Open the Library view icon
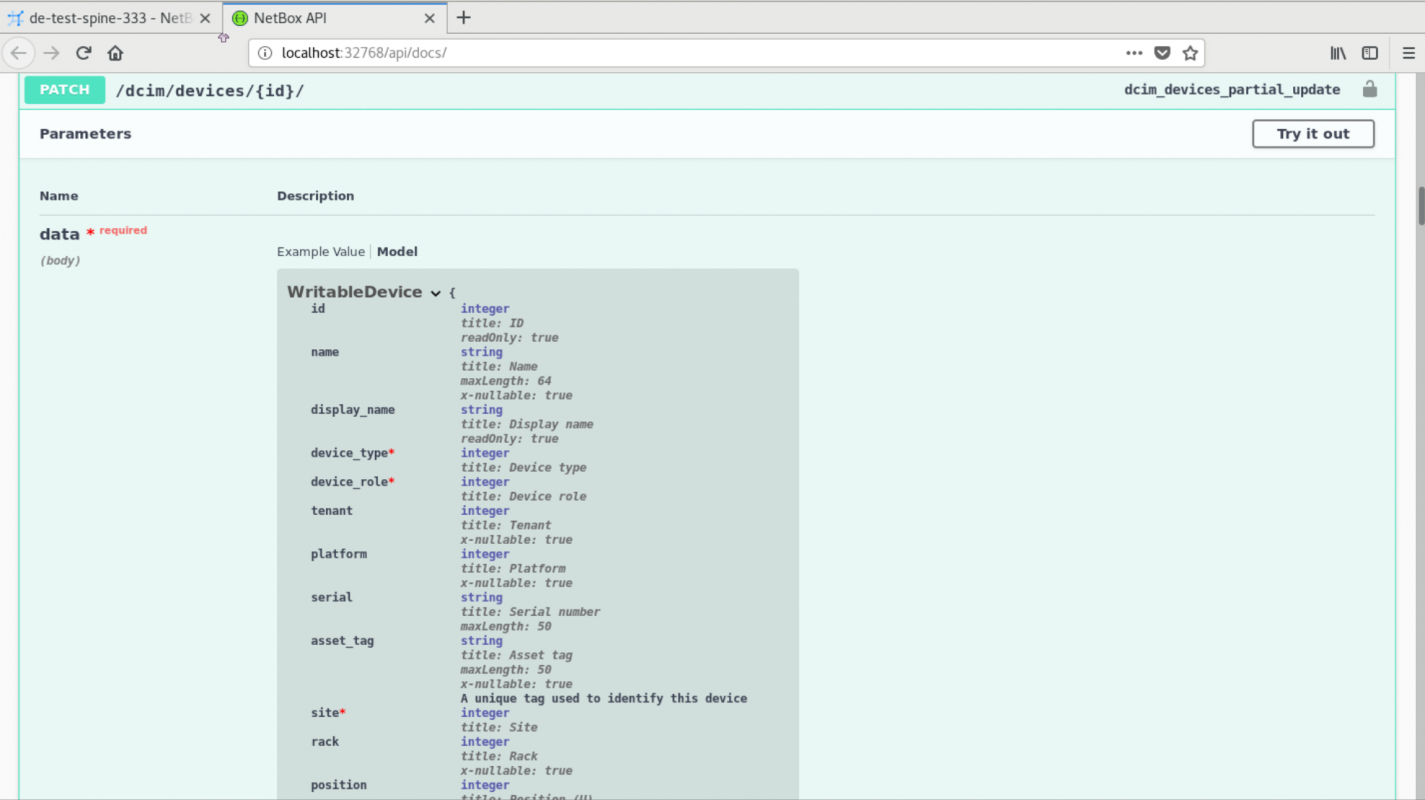This screenshot has height=800, width=1425. (x=1338, y=53)
